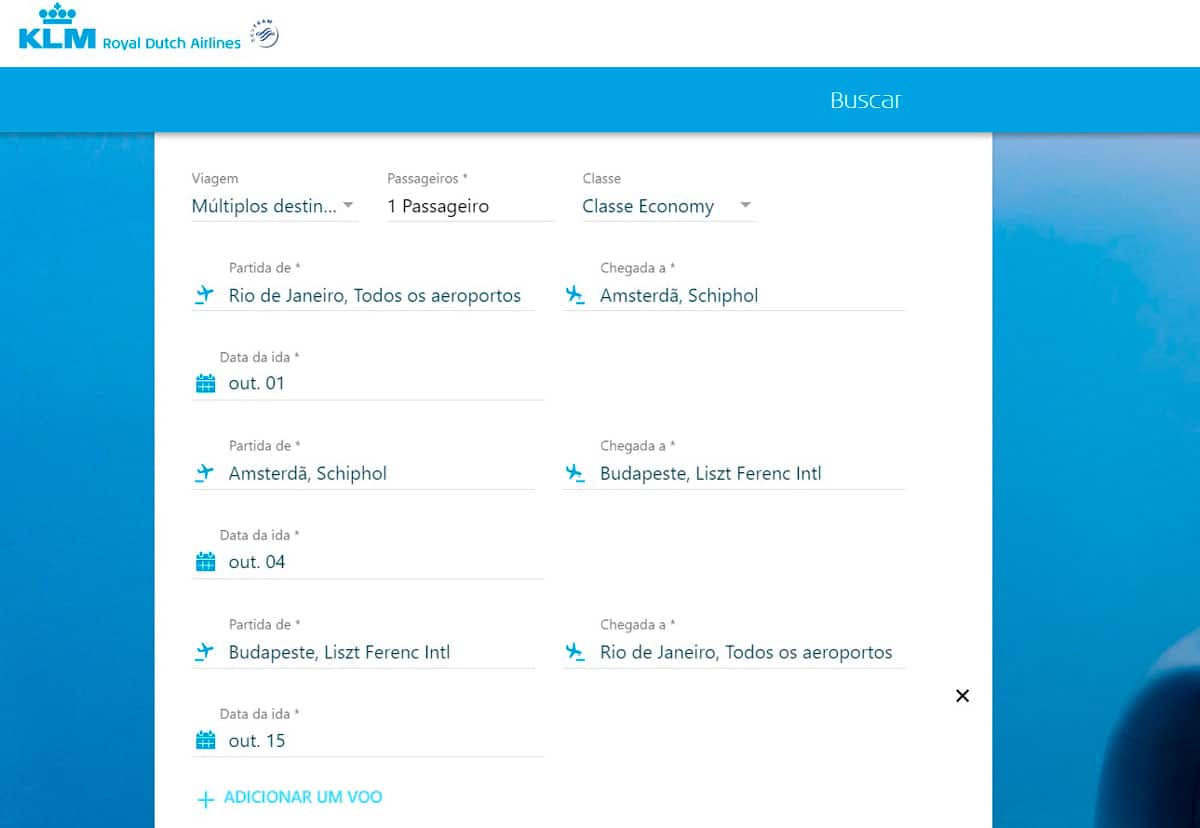Open the Classe Economy dropdown

[x=668, y=206]
